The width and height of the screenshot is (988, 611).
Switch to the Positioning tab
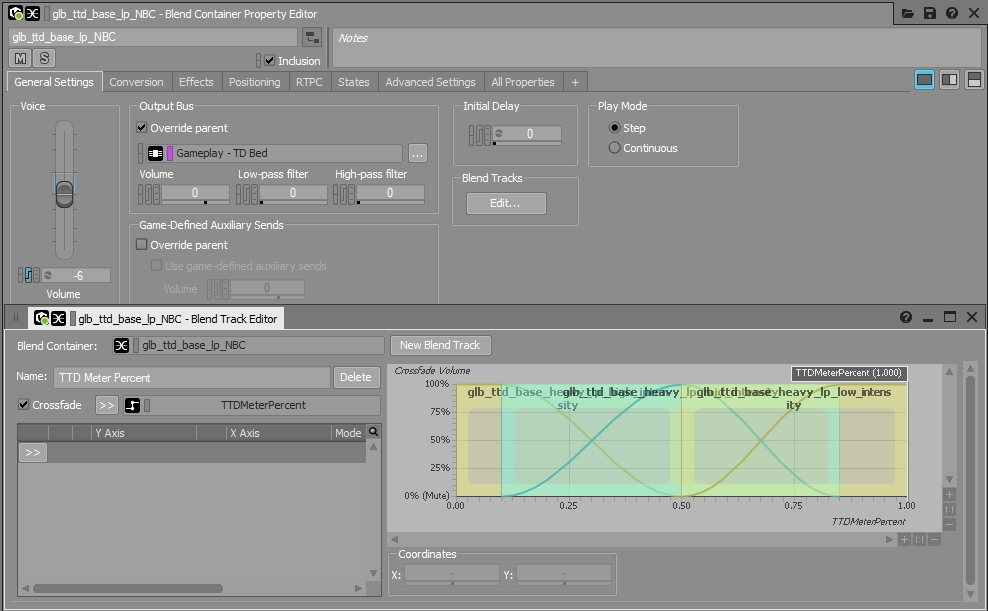pos(255,82)
